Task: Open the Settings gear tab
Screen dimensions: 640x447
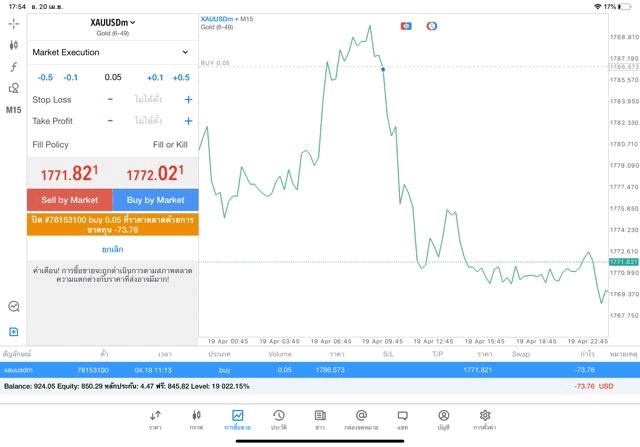Action: tap(485, 420)
